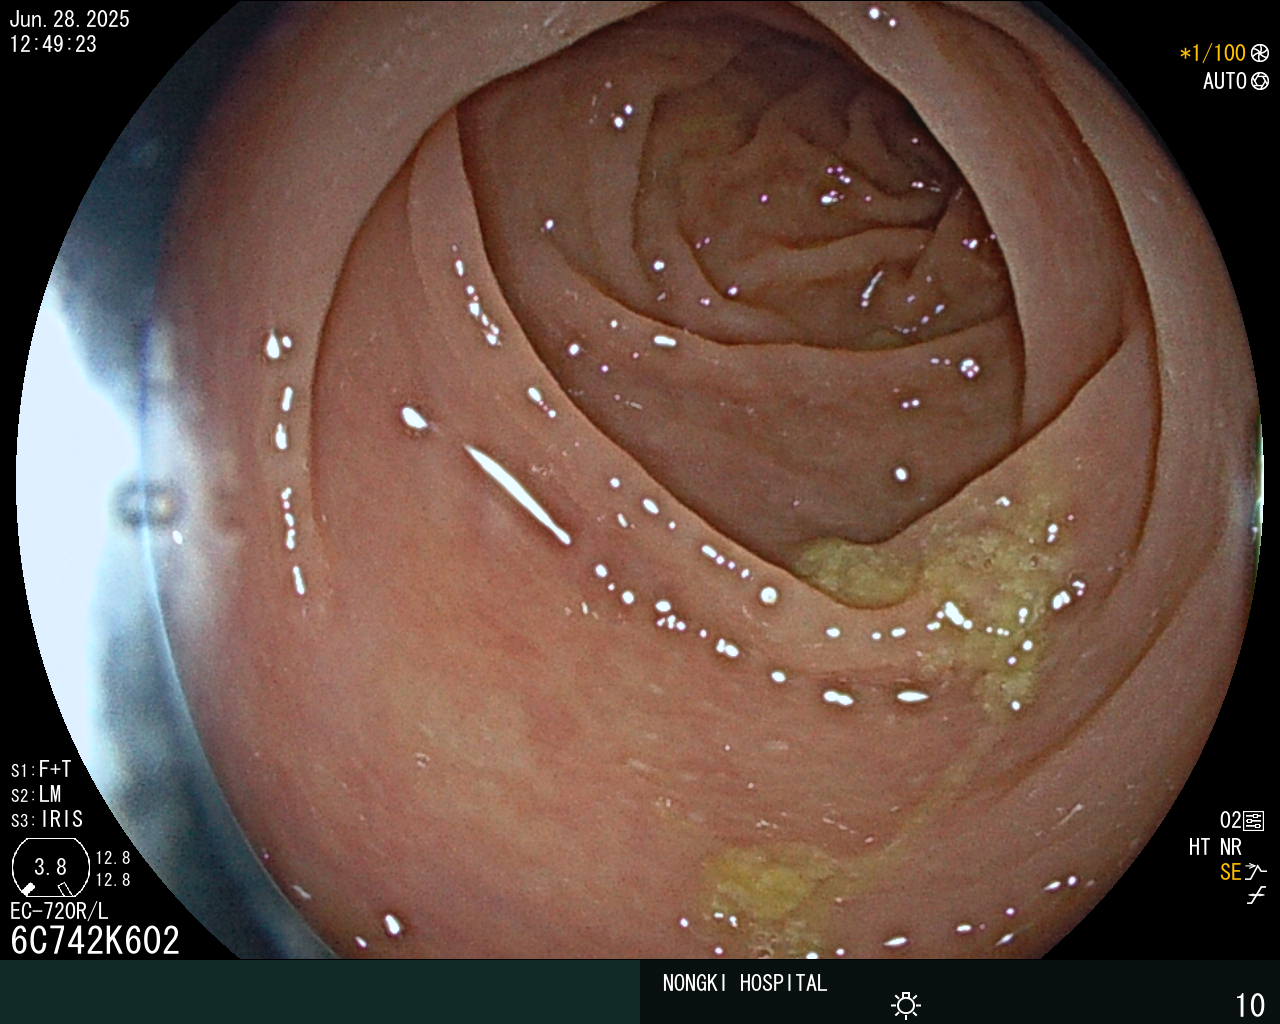The height and width of the screenshot is (1024, 1280).
Task: Click the date text Jun. 28. 2025
Action: click(69, 19)
